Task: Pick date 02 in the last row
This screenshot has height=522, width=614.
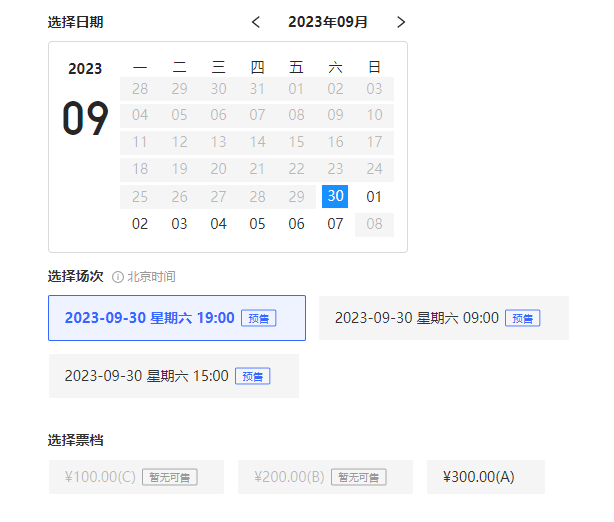Action: (x=140, y=224)
